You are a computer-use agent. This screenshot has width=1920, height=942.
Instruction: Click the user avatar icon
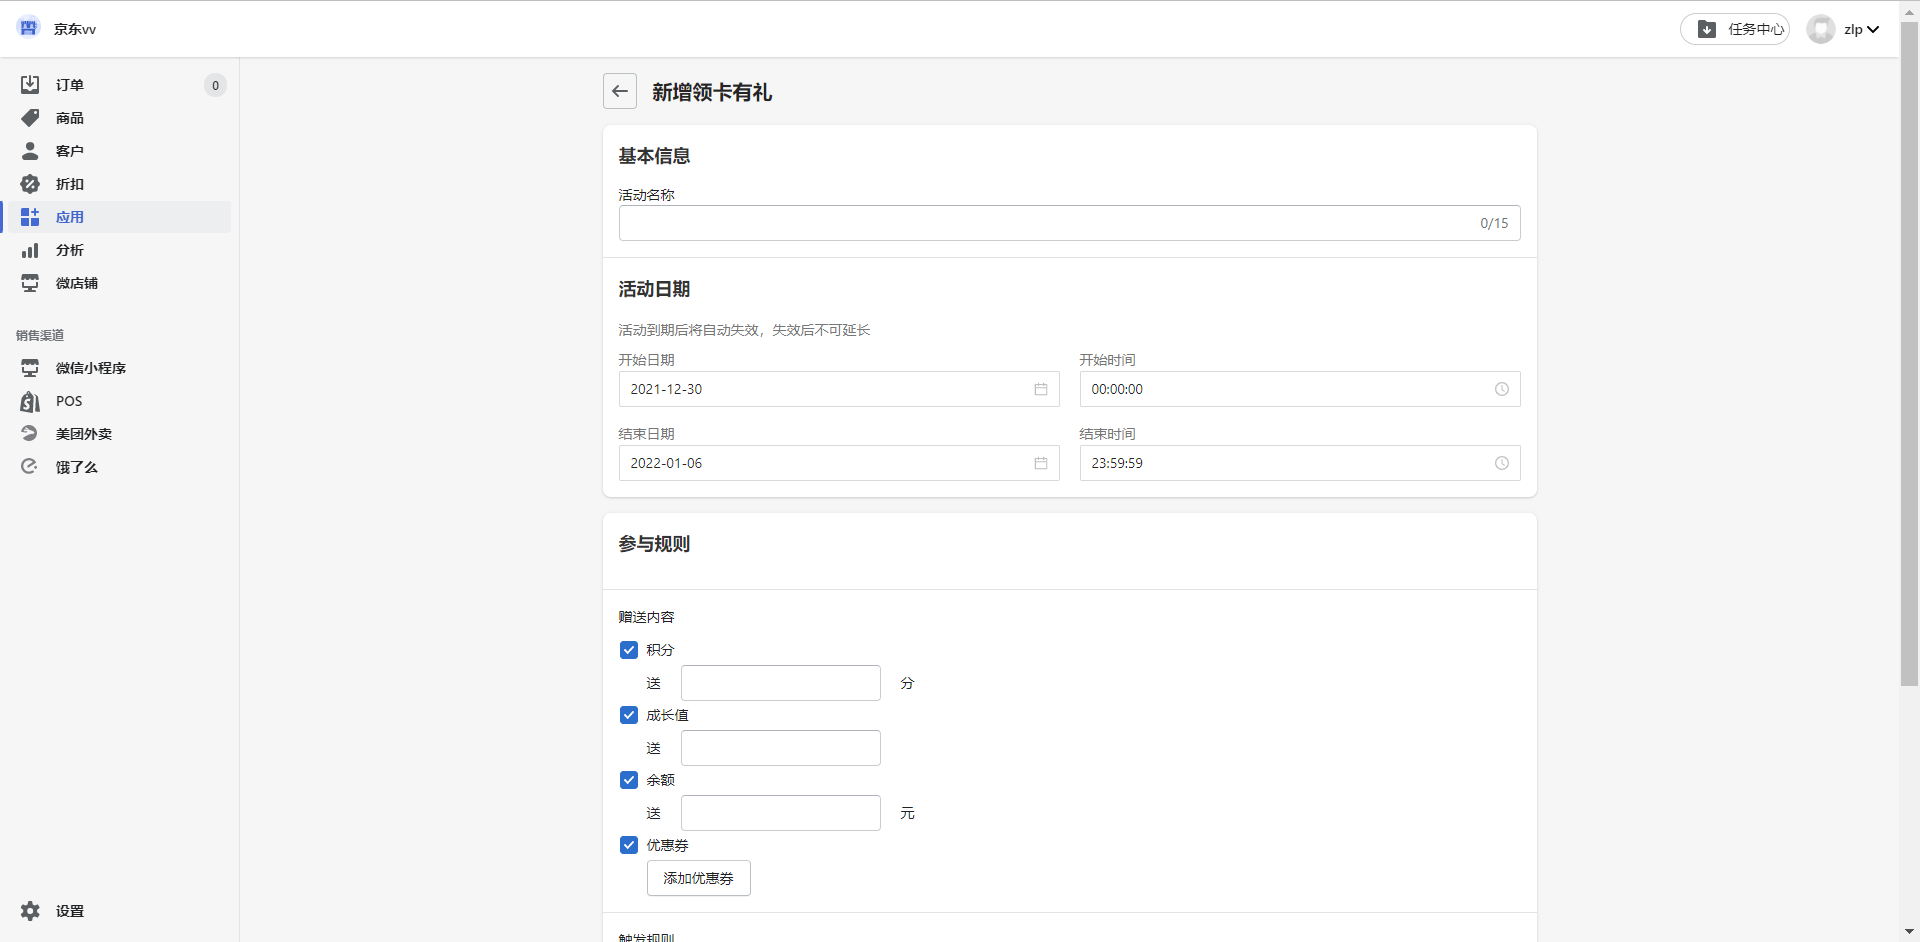pos(1821,29)
